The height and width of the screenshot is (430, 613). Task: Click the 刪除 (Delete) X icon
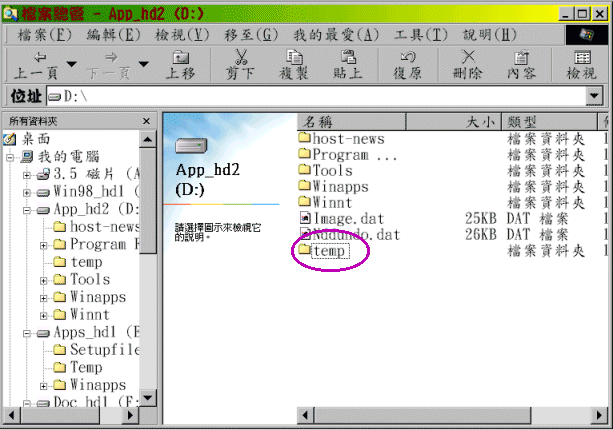467,58
